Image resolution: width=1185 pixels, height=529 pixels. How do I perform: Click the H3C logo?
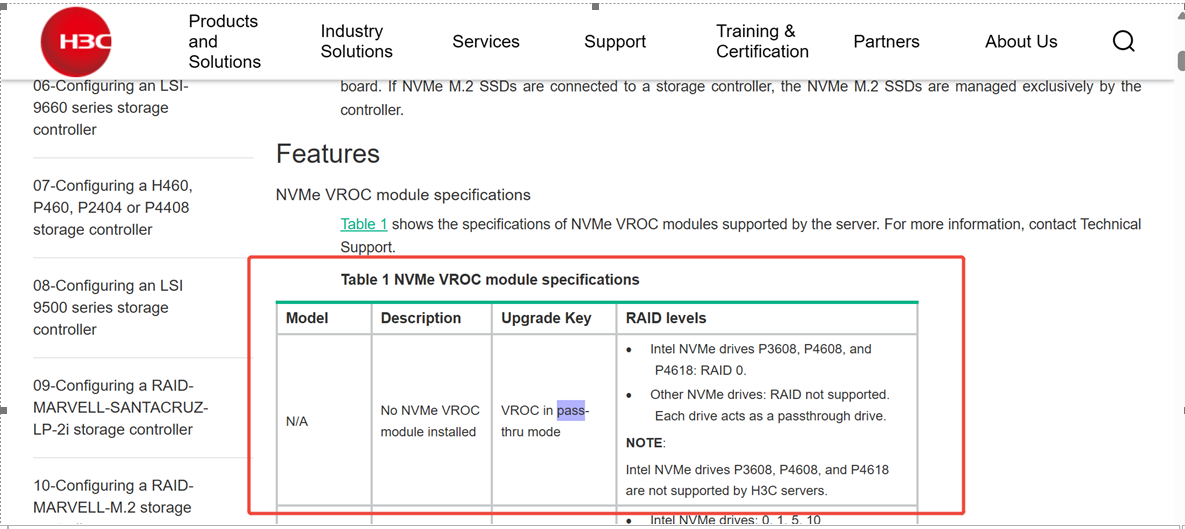pyautogui.click(x=76, y=42)
